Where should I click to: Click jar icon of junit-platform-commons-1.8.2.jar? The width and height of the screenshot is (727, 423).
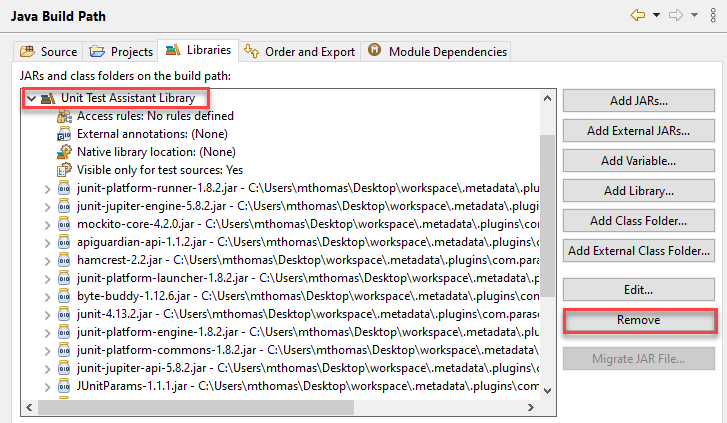pyautogui.click(x=64, y=351)
